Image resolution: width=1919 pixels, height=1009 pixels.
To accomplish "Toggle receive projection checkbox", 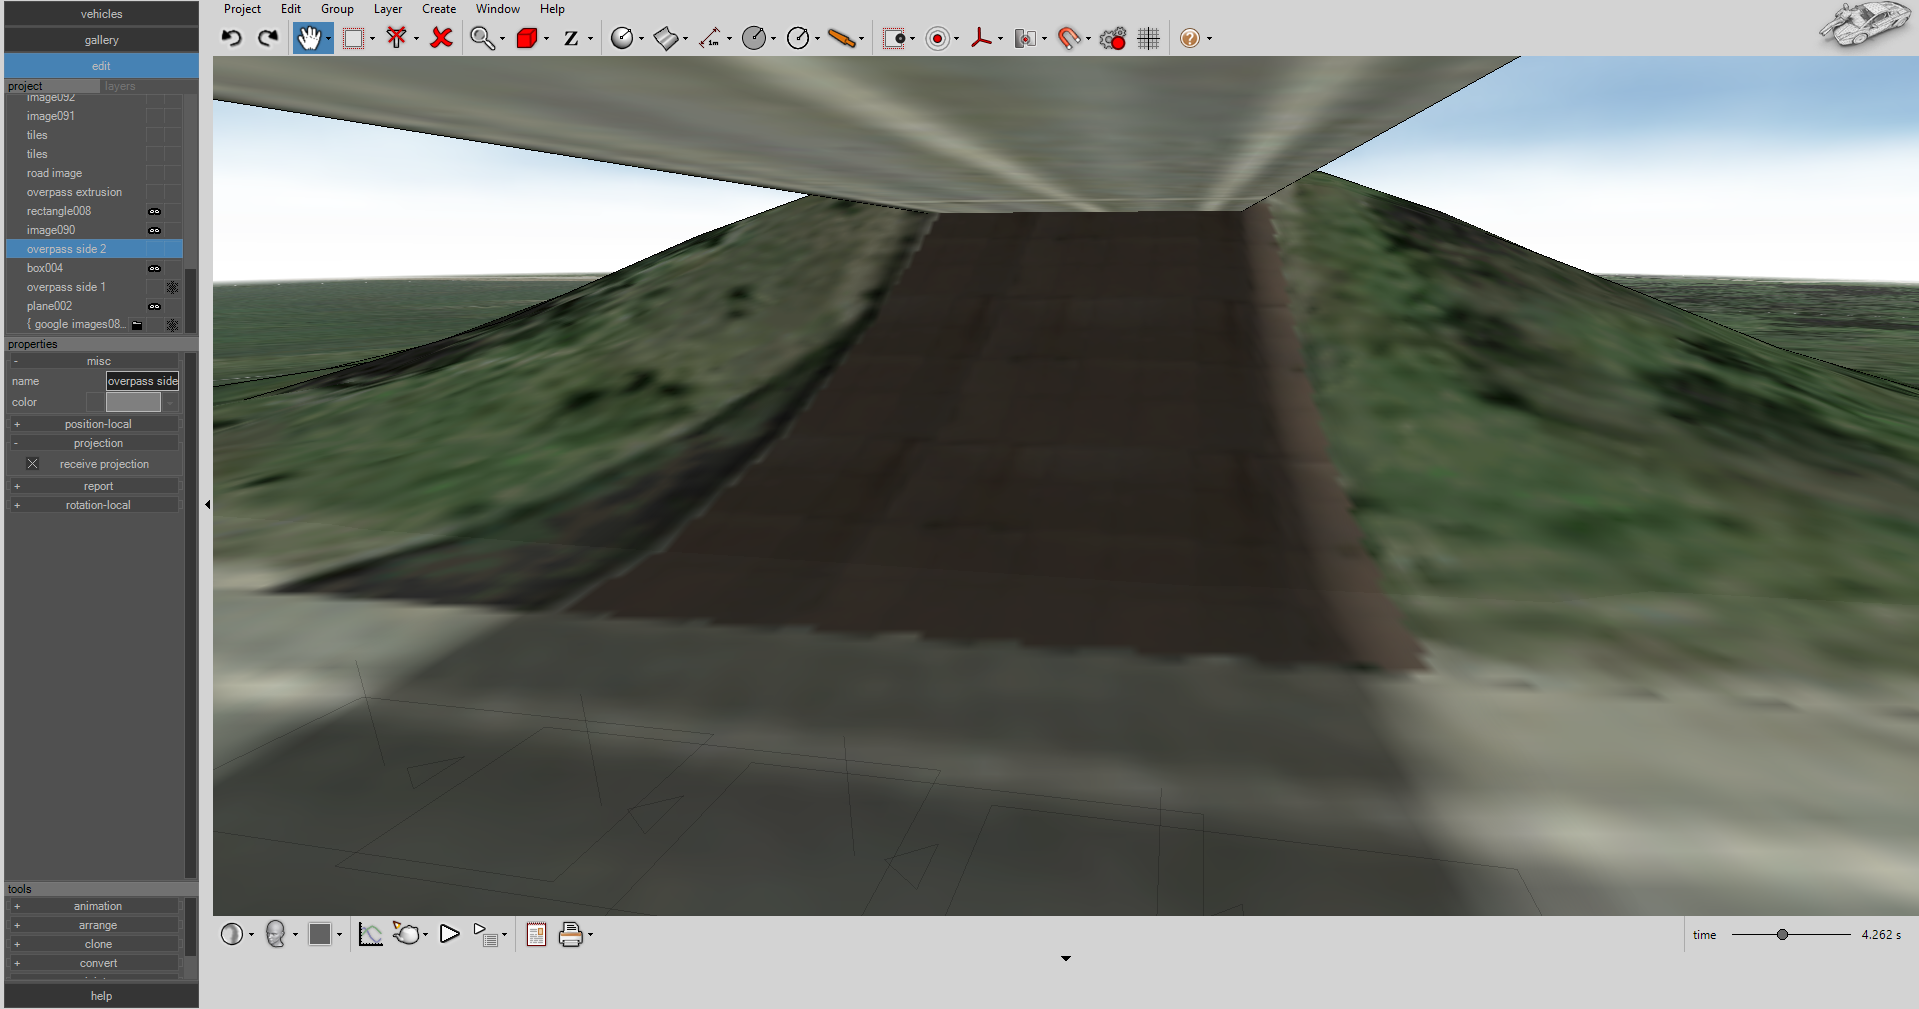I will (32, 463).
